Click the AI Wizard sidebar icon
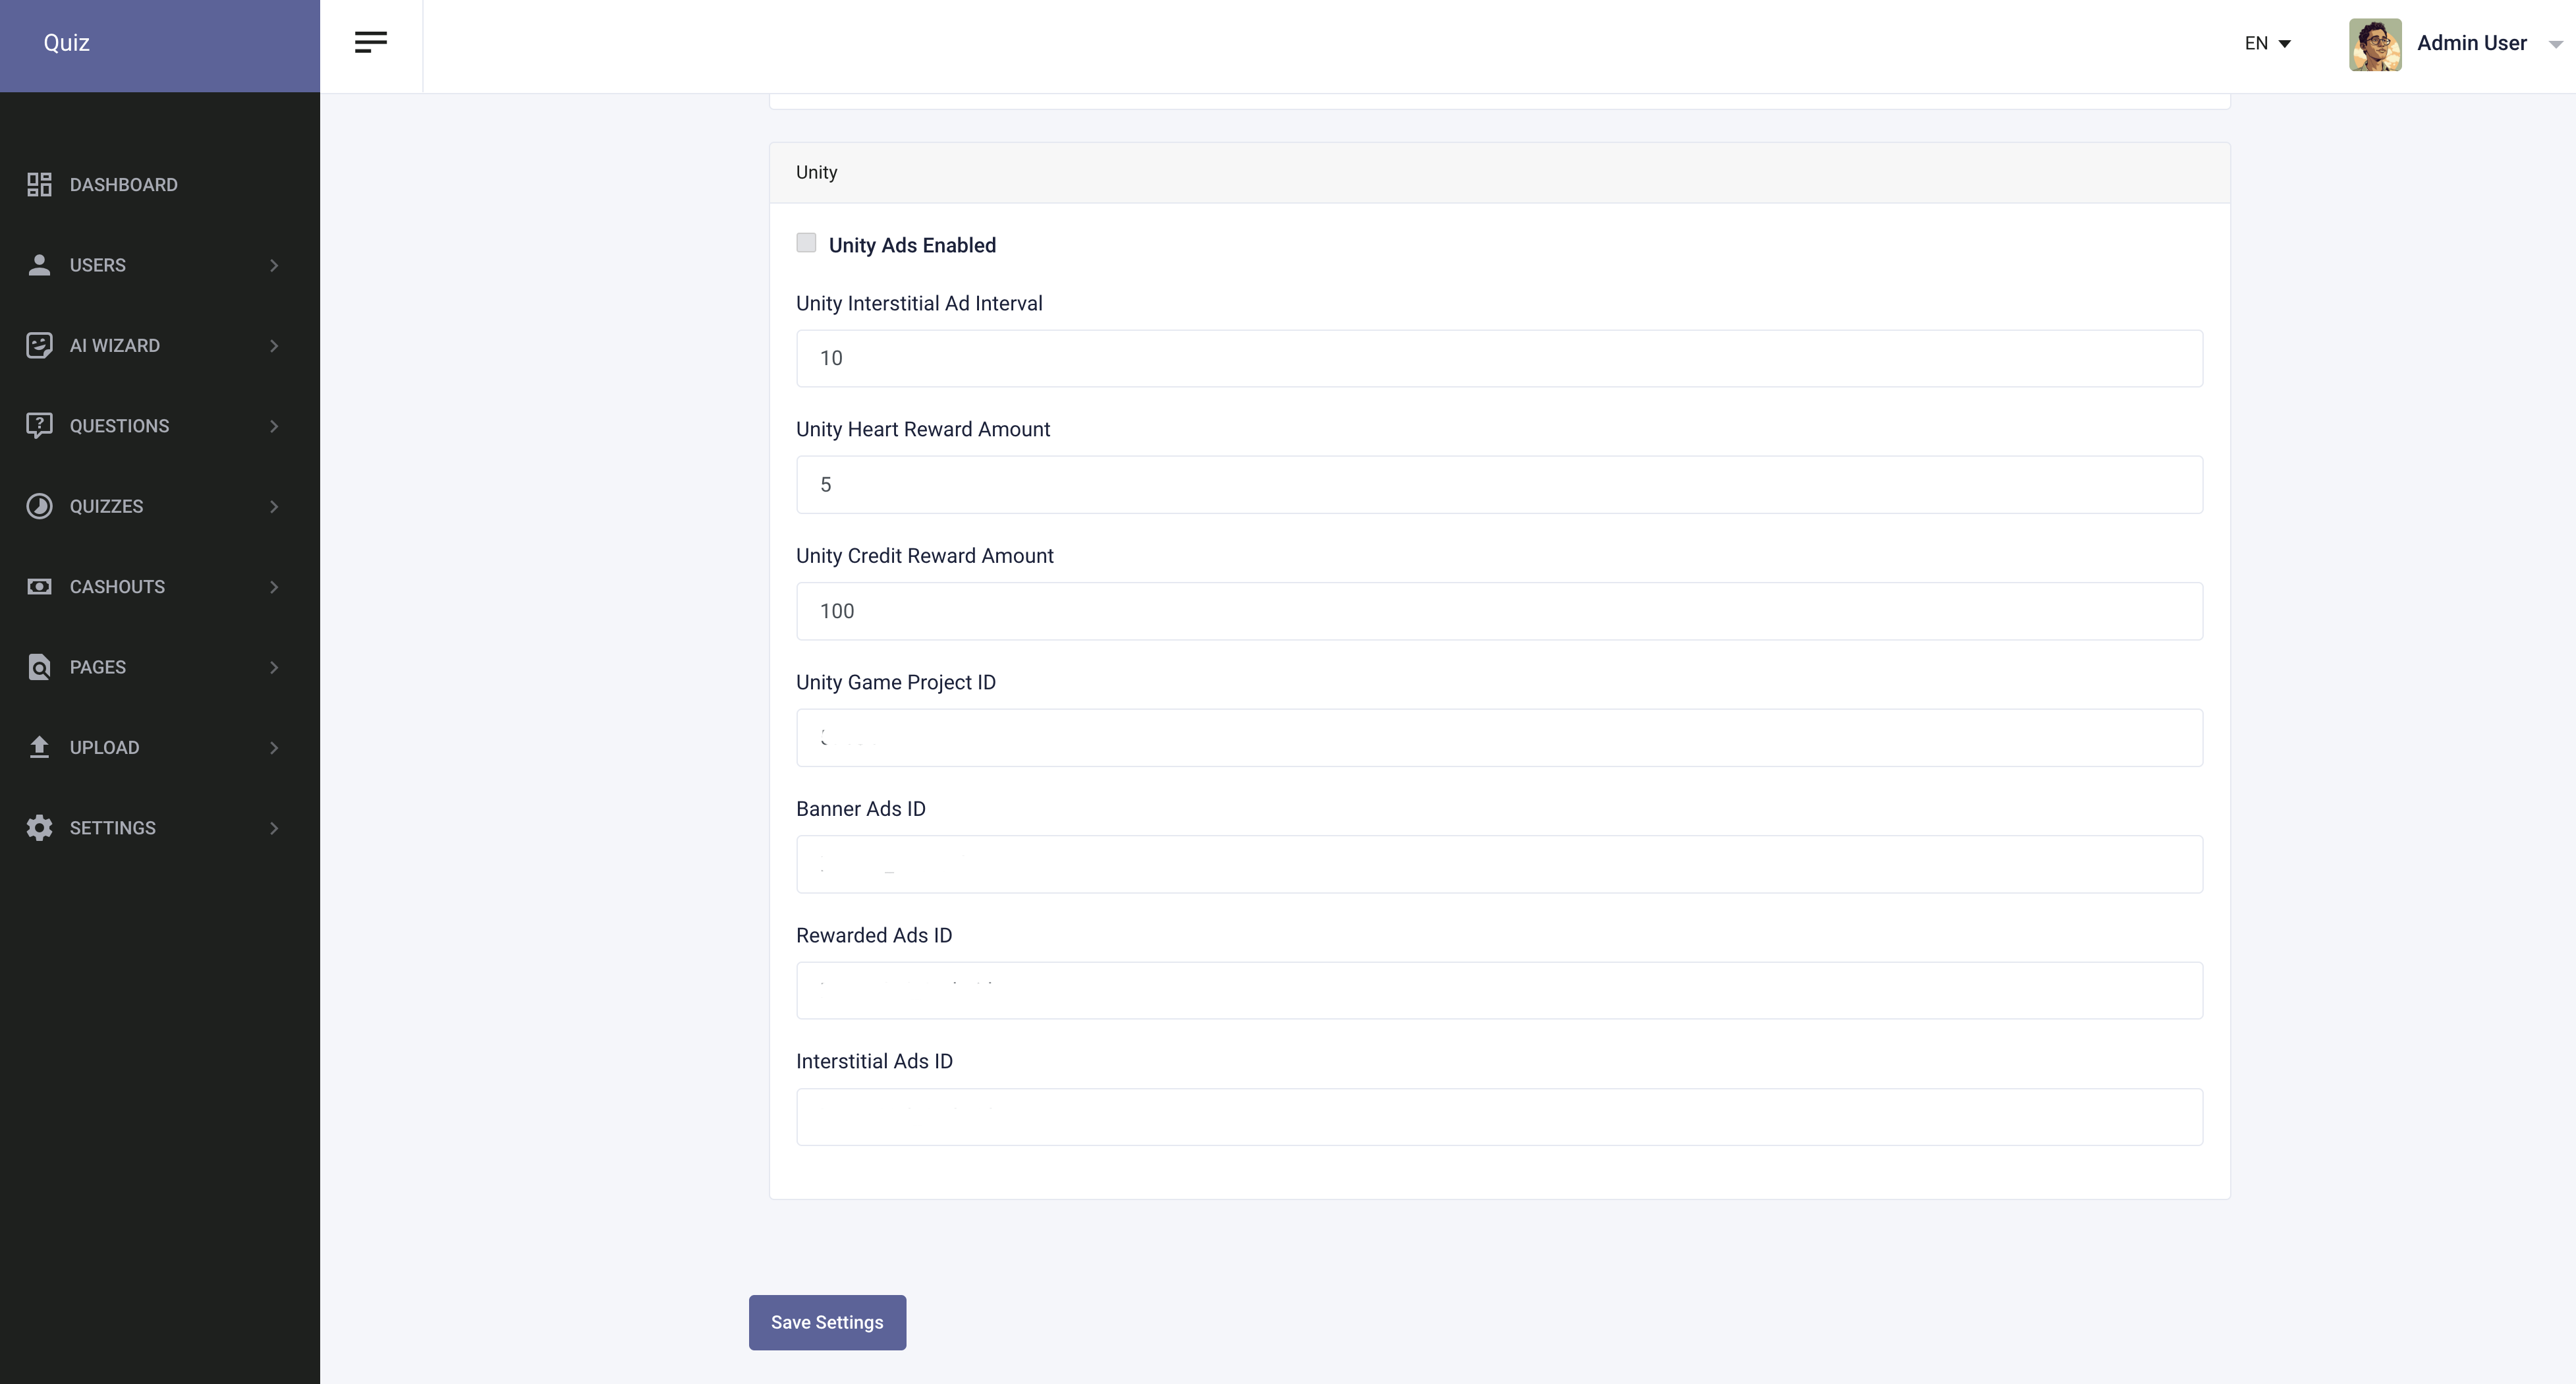 coord(39,345)
